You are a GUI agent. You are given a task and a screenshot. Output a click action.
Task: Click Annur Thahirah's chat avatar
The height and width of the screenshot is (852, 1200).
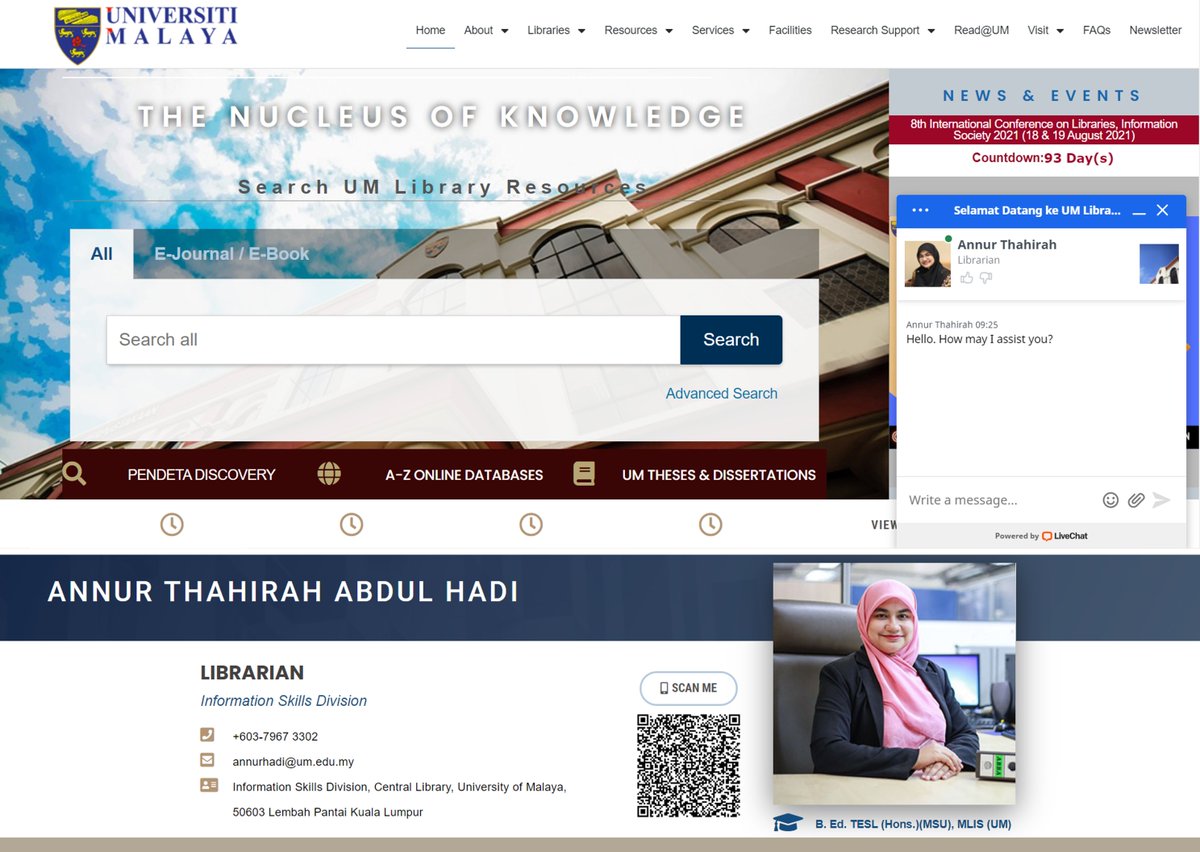tap(928, 264)
